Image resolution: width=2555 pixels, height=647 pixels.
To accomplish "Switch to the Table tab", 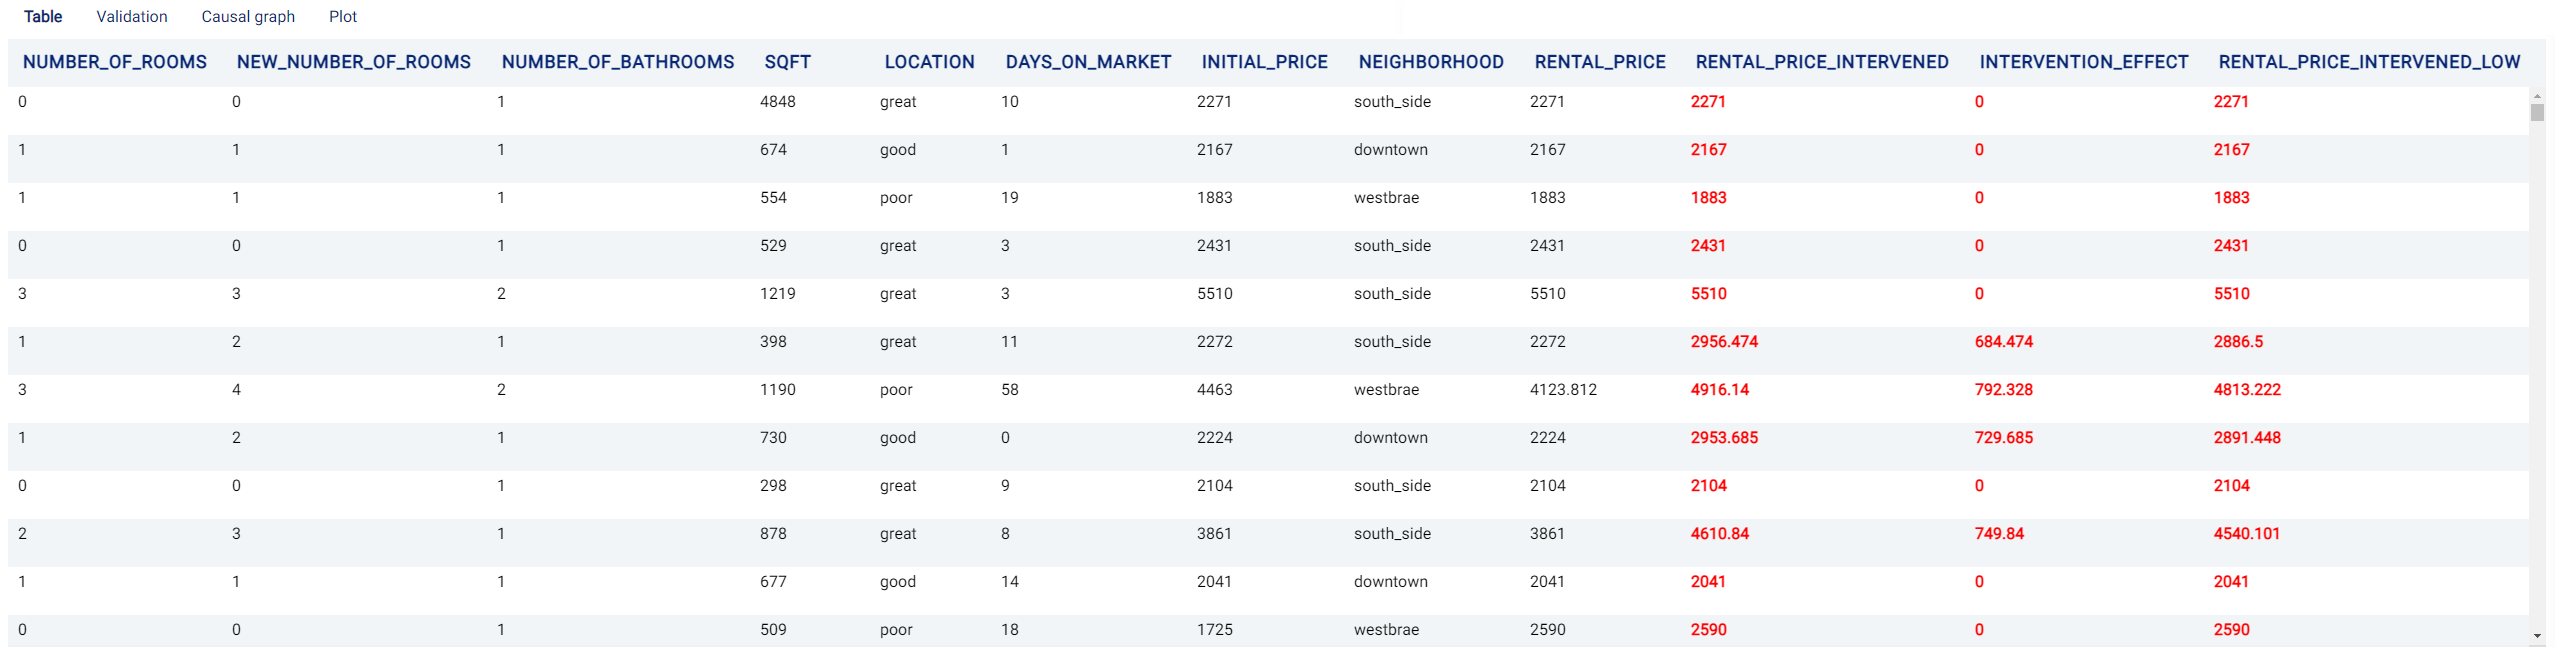I will (43, 16).
